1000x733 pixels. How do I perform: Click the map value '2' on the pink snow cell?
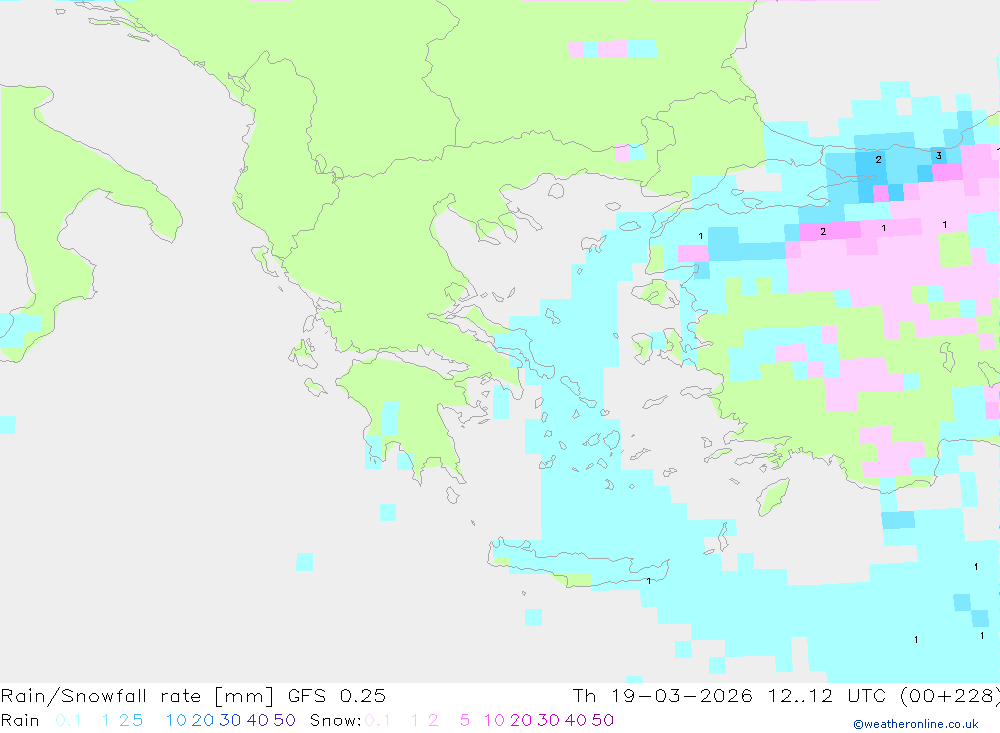(x=823, y=232)
